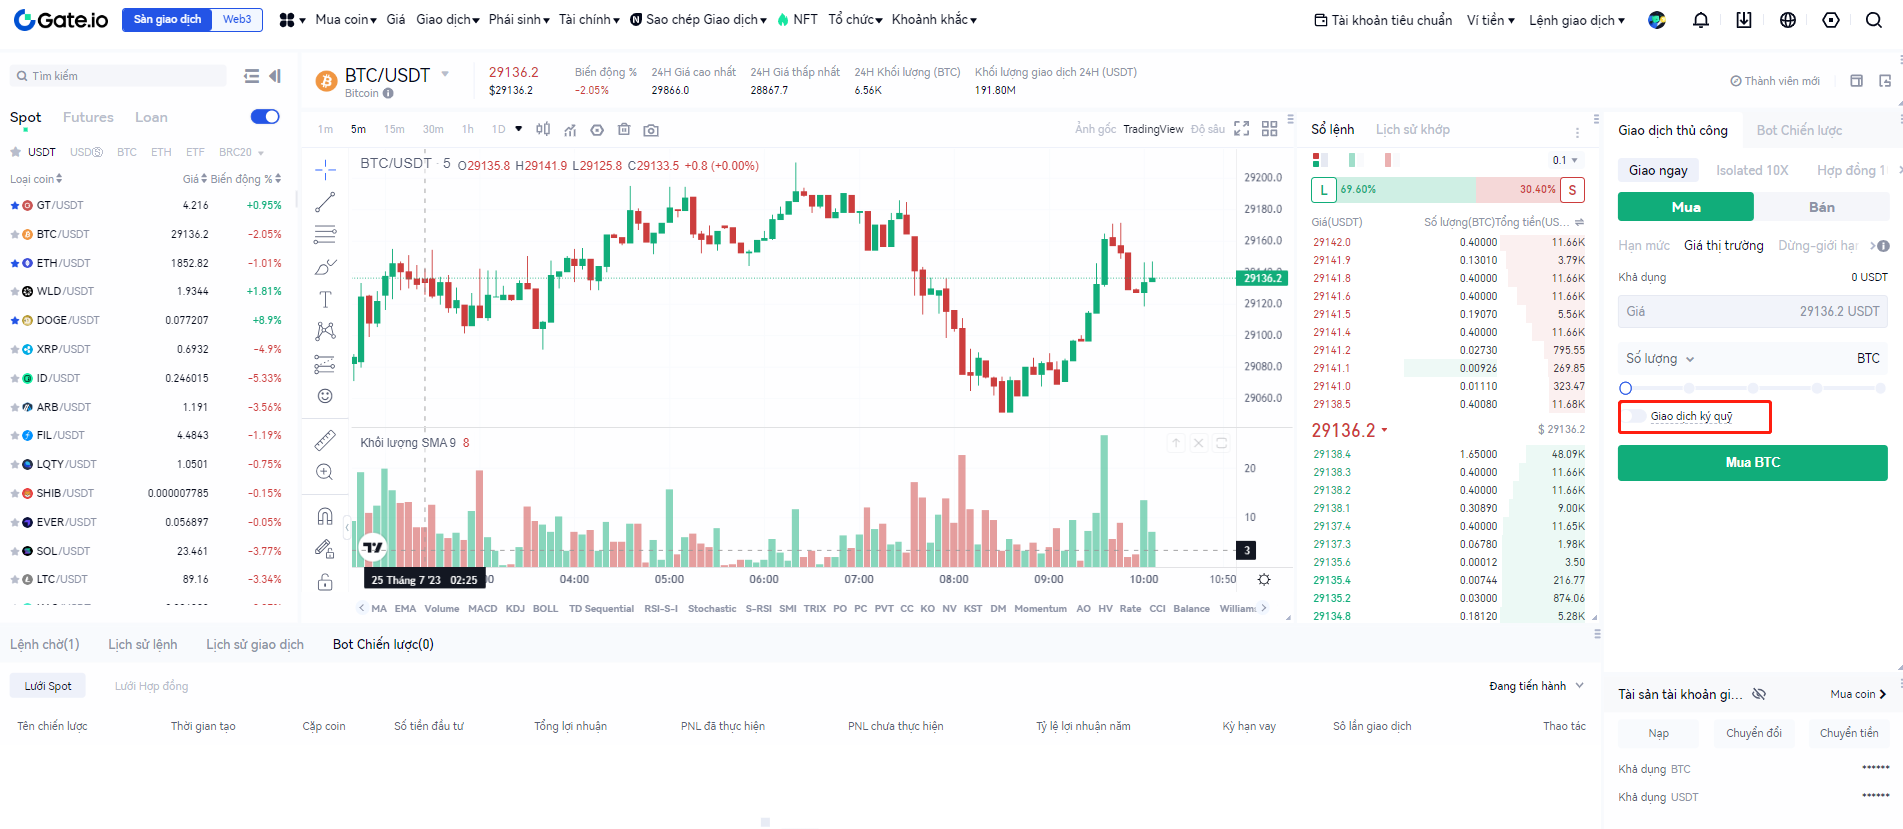This screenshot has height=829, width=1903.
Task: Select the ruler measure tool
Action: [x=325, y=440]
